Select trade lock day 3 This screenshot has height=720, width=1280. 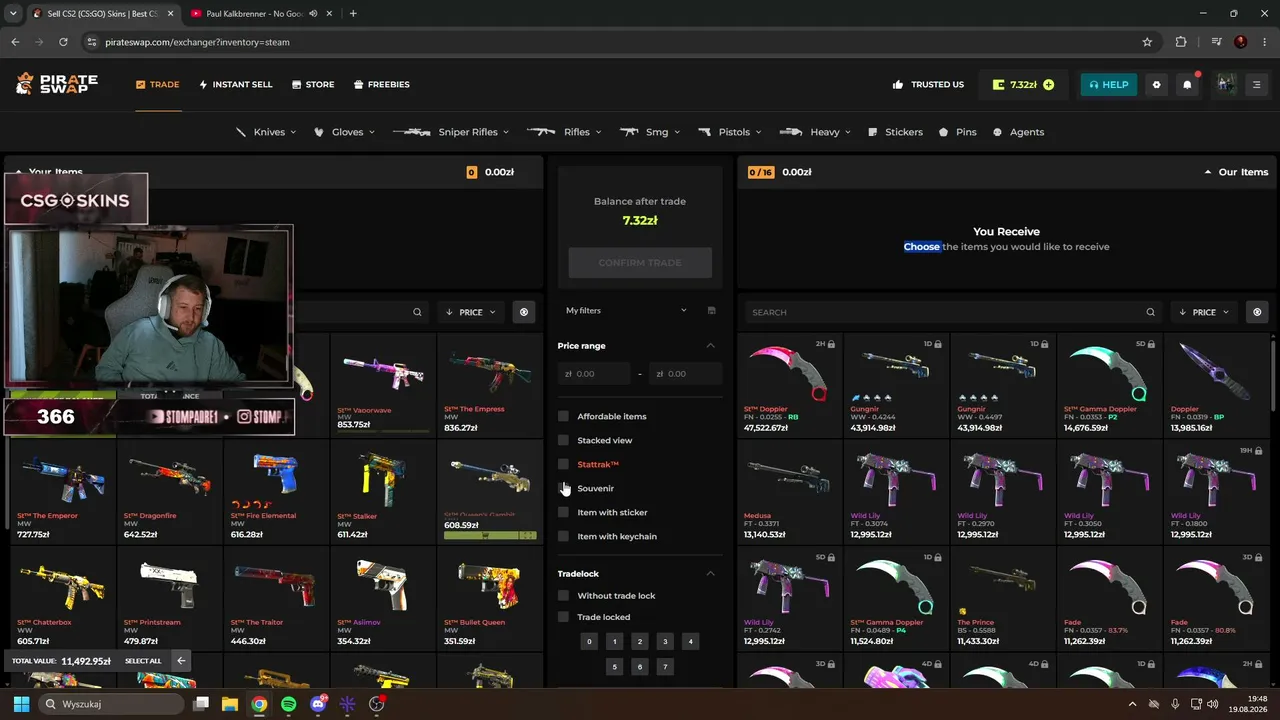pos(665,641)
